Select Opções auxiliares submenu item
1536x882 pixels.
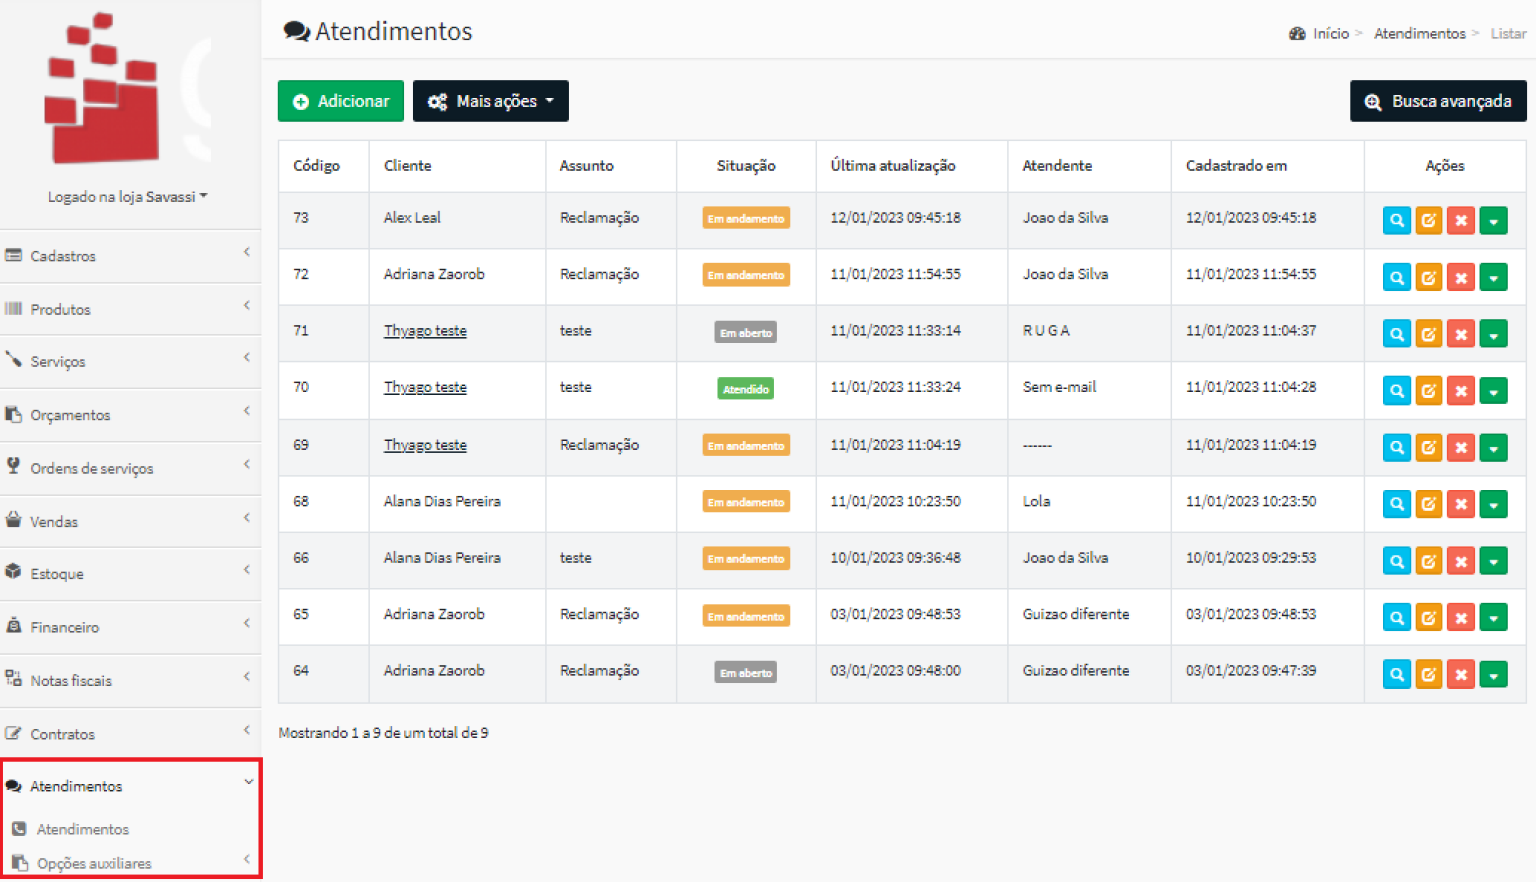click(x=94, y=863)
